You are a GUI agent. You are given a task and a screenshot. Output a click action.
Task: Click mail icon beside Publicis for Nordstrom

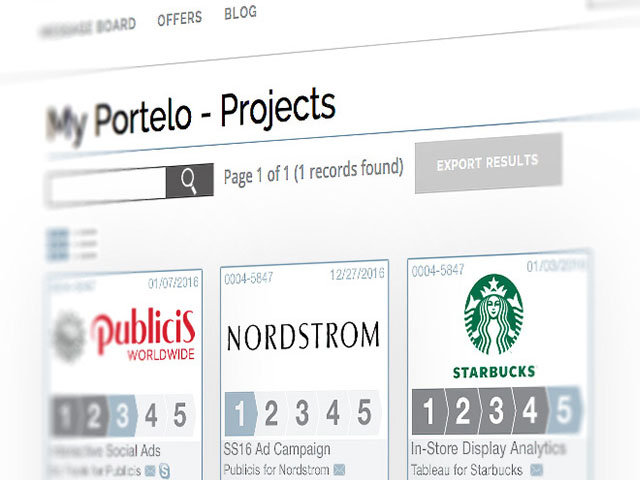339,470
